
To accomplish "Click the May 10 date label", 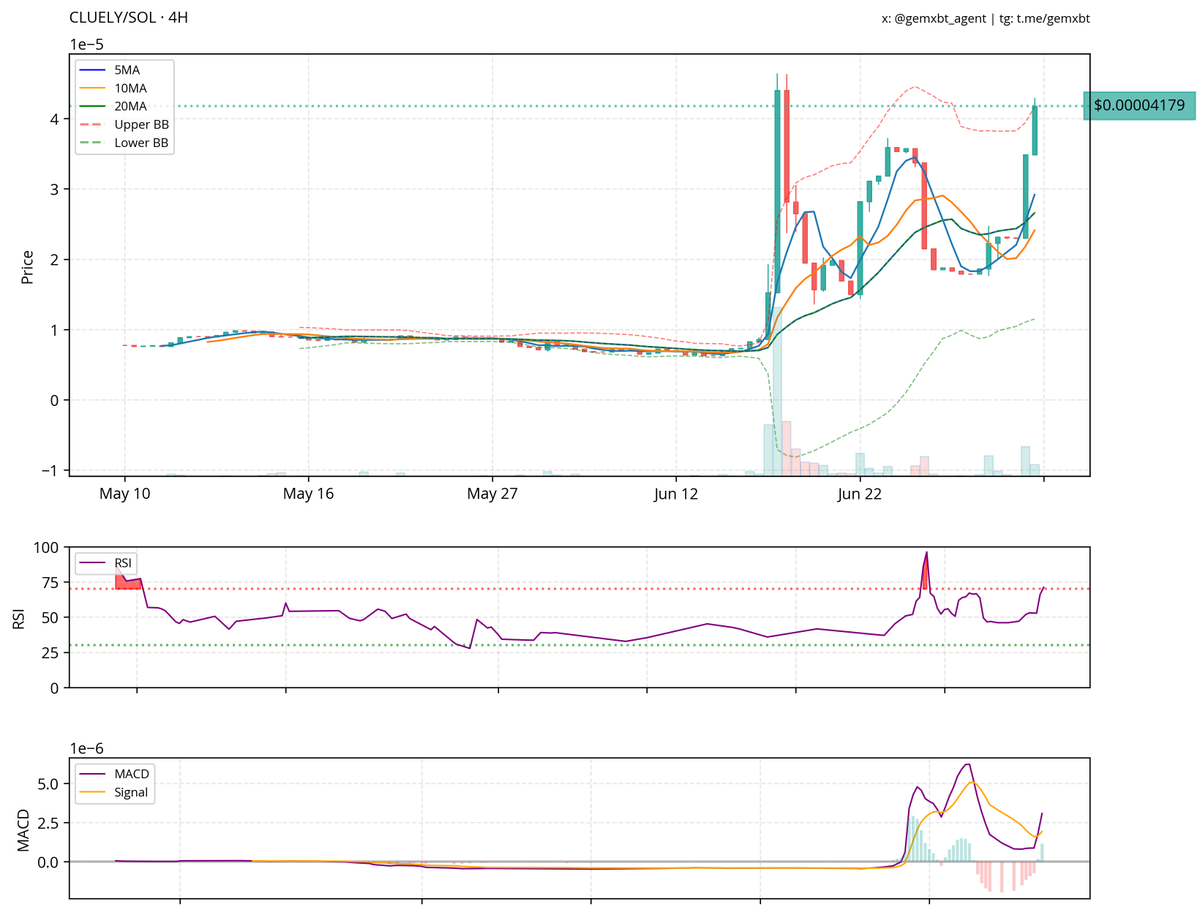I will point(124,493).
